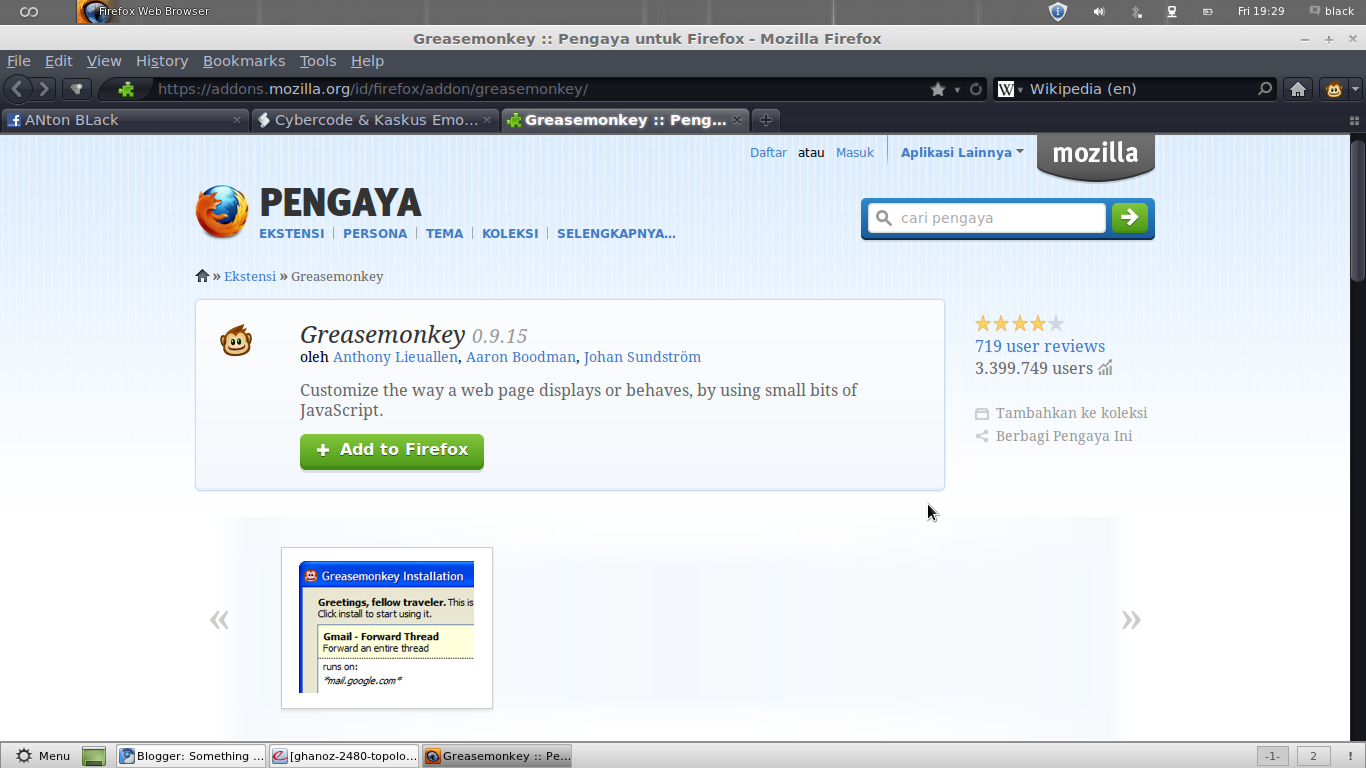Viewport: 1366px width, 768px height.
Task: Click Tambahkan ke koleksi
Action: [1061, 413]
